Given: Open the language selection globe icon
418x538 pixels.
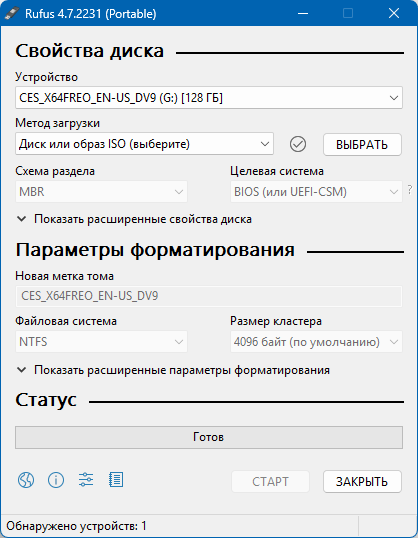Looking at the screenshot, I should pos(26,480).
